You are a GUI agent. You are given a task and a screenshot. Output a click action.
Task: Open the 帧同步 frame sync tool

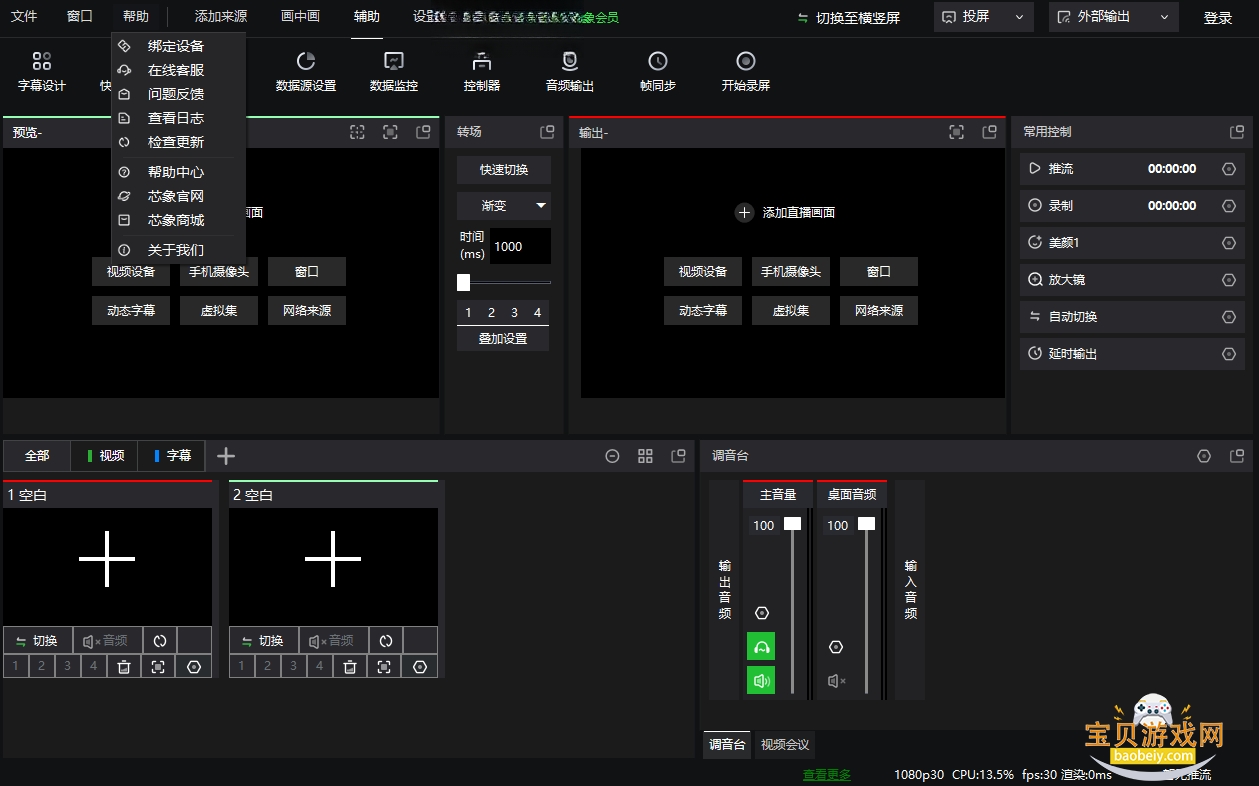[658, 72]
